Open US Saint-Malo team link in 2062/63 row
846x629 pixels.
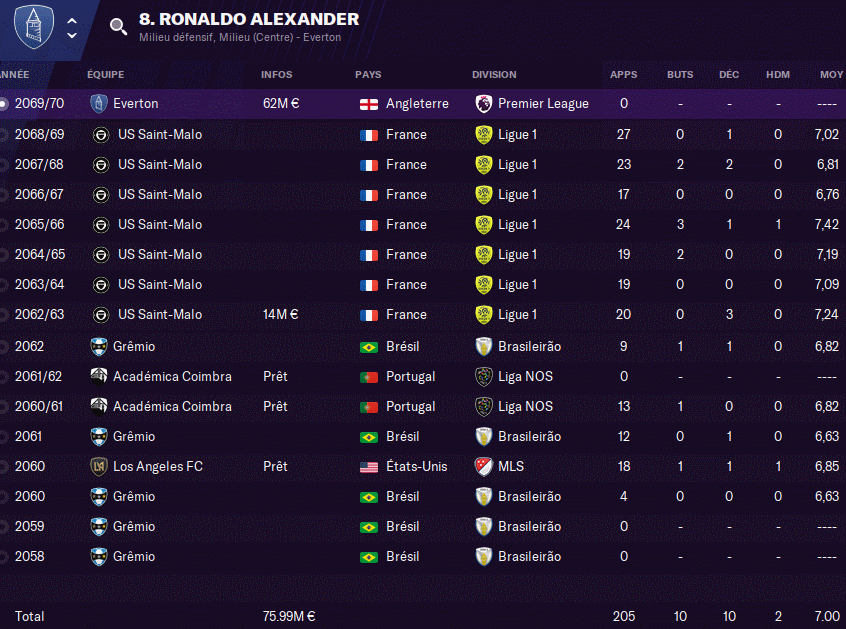pos(160,314)
